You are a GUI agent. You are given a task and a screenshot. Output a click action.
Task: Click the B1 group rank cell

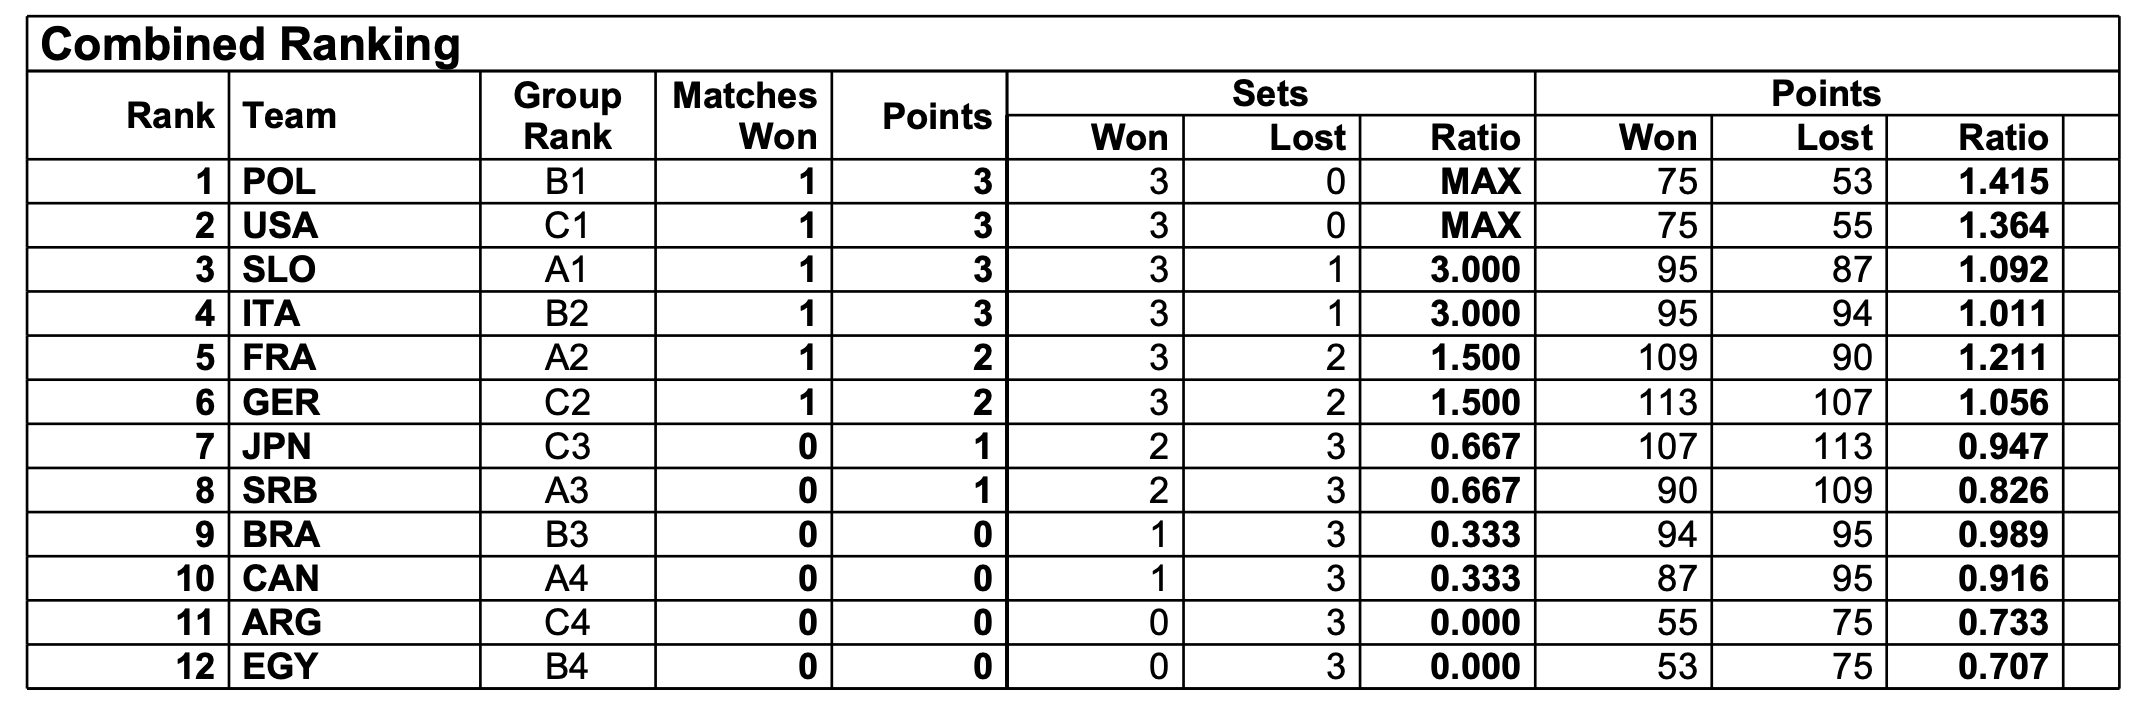click(x=567, y=182)
